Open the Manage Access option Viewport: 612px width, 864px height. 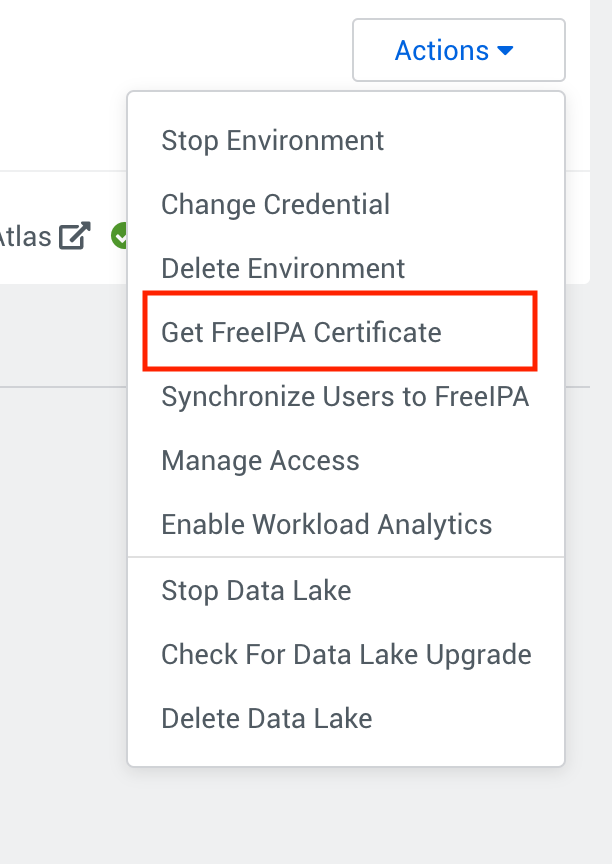[260, 461]
